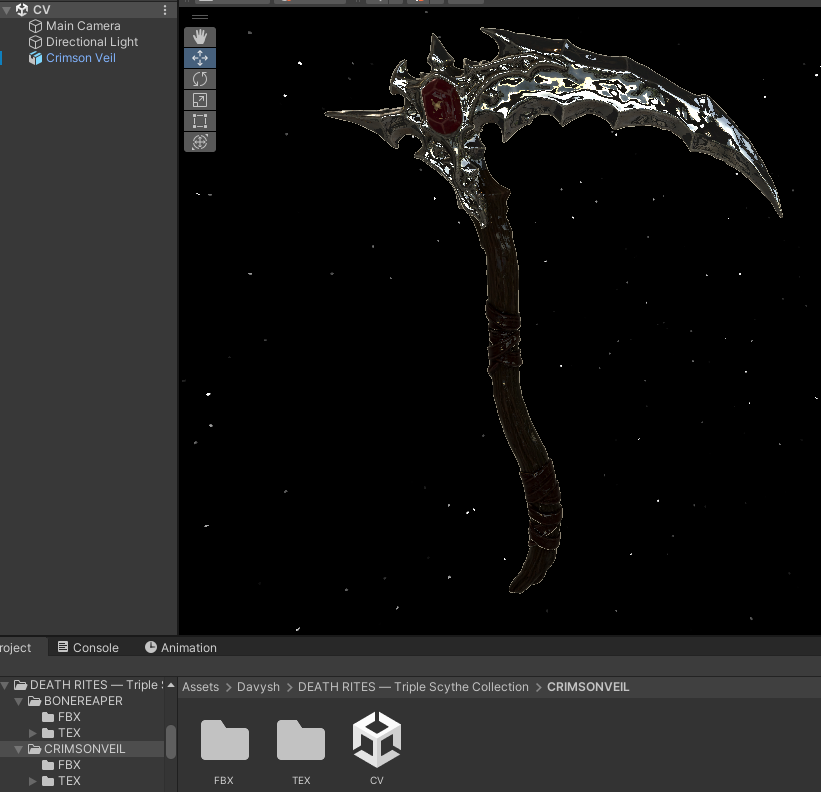
Task: Click the Animation tab clock icon
Action: (151, 647)
